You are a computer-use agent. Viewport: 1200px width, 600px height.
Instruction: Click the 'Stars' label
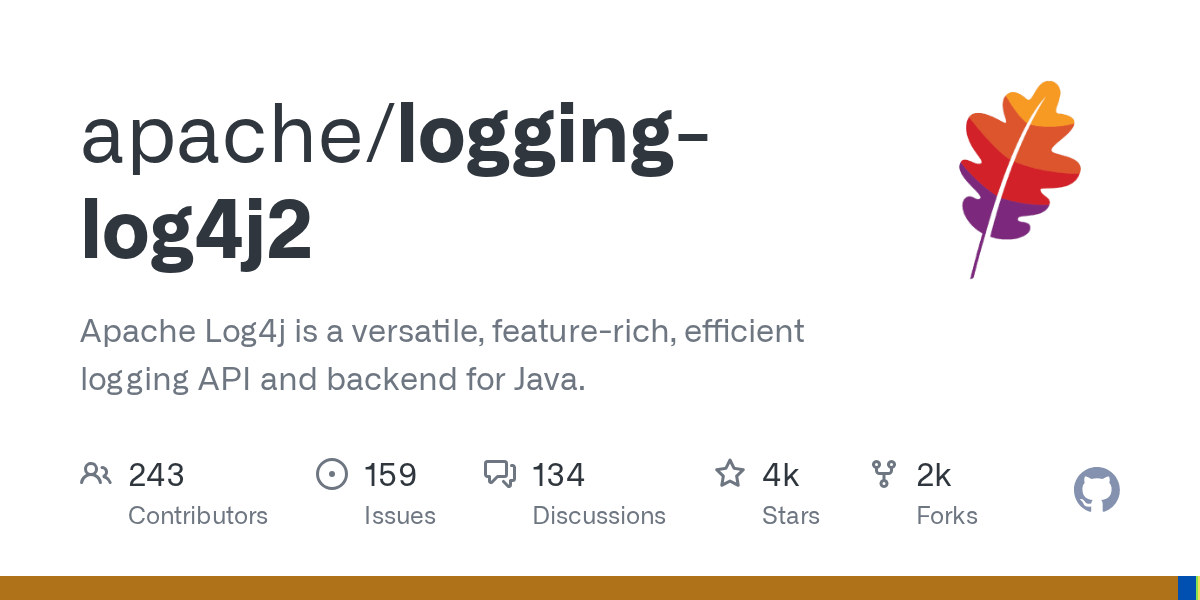(x=791, y=516)
